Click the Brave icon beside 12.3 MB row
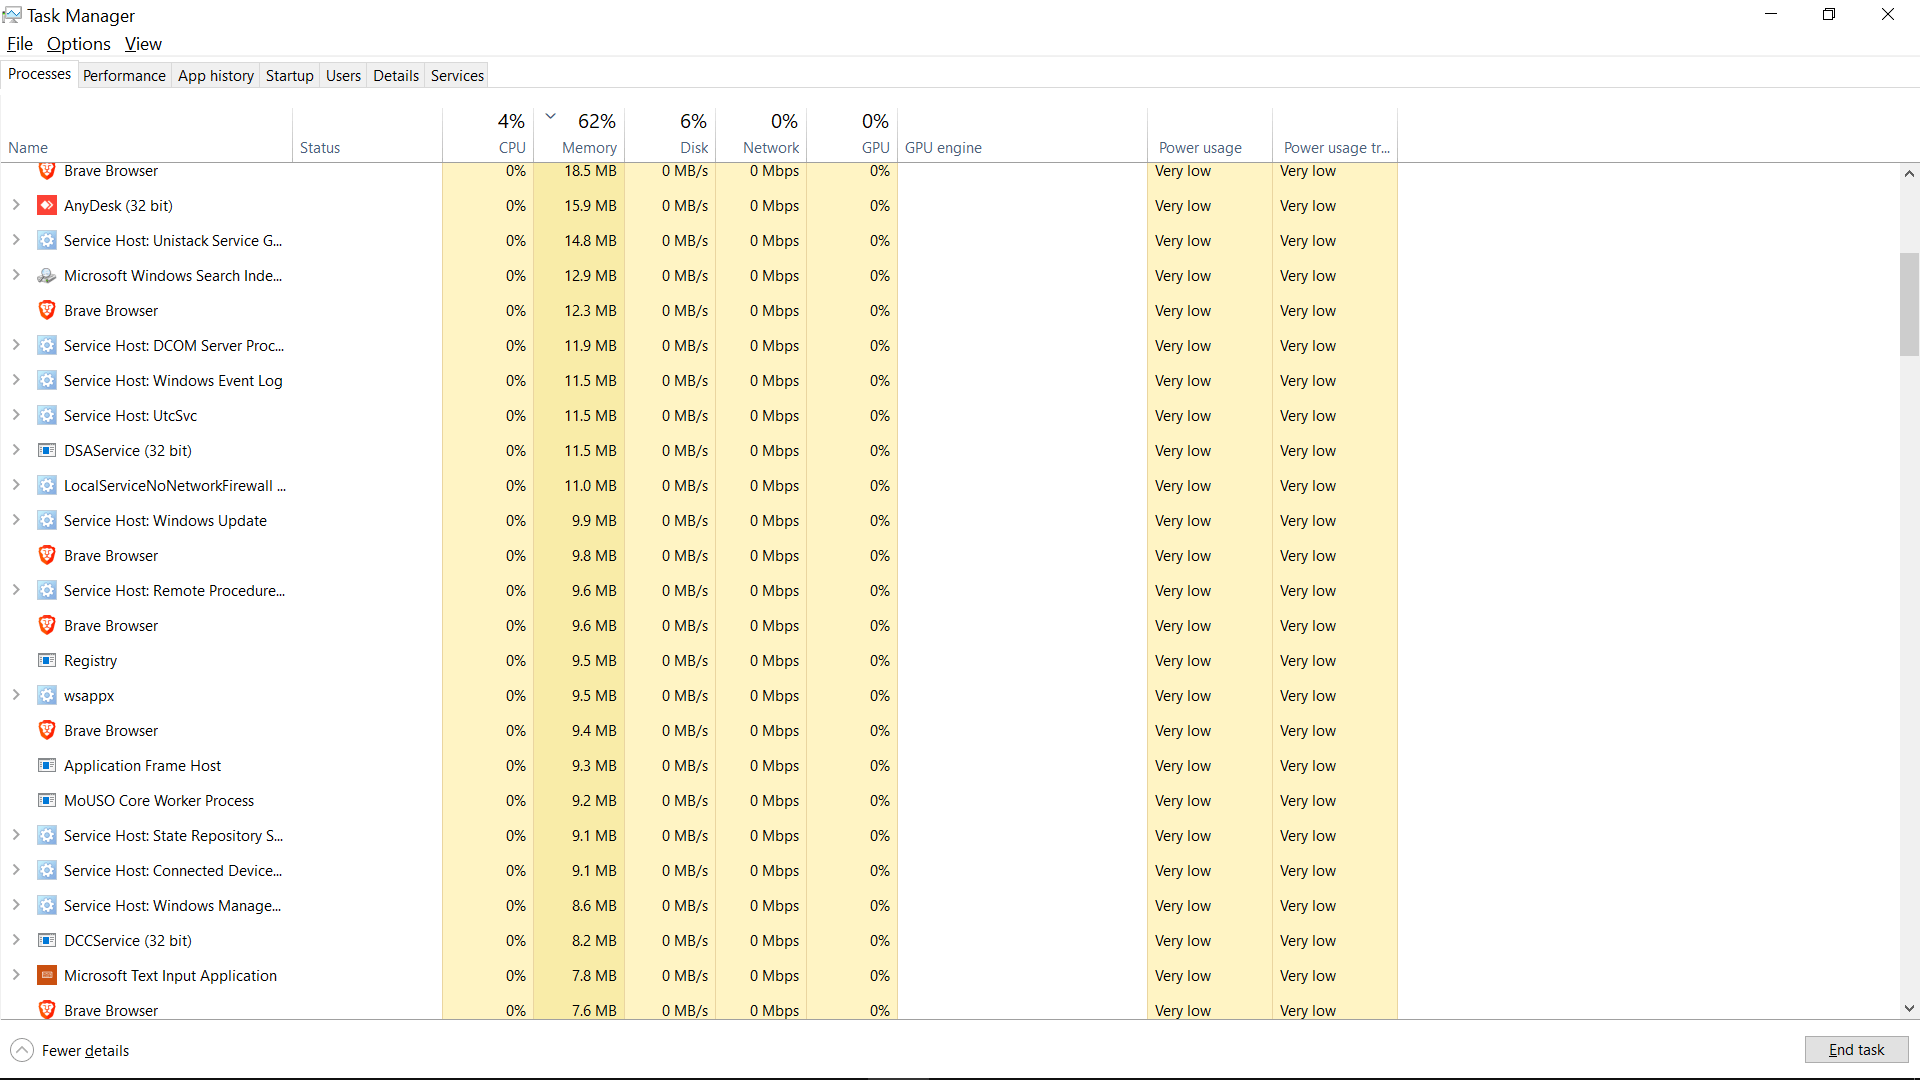This screenshot has height=1080, width=1920. 46,311
